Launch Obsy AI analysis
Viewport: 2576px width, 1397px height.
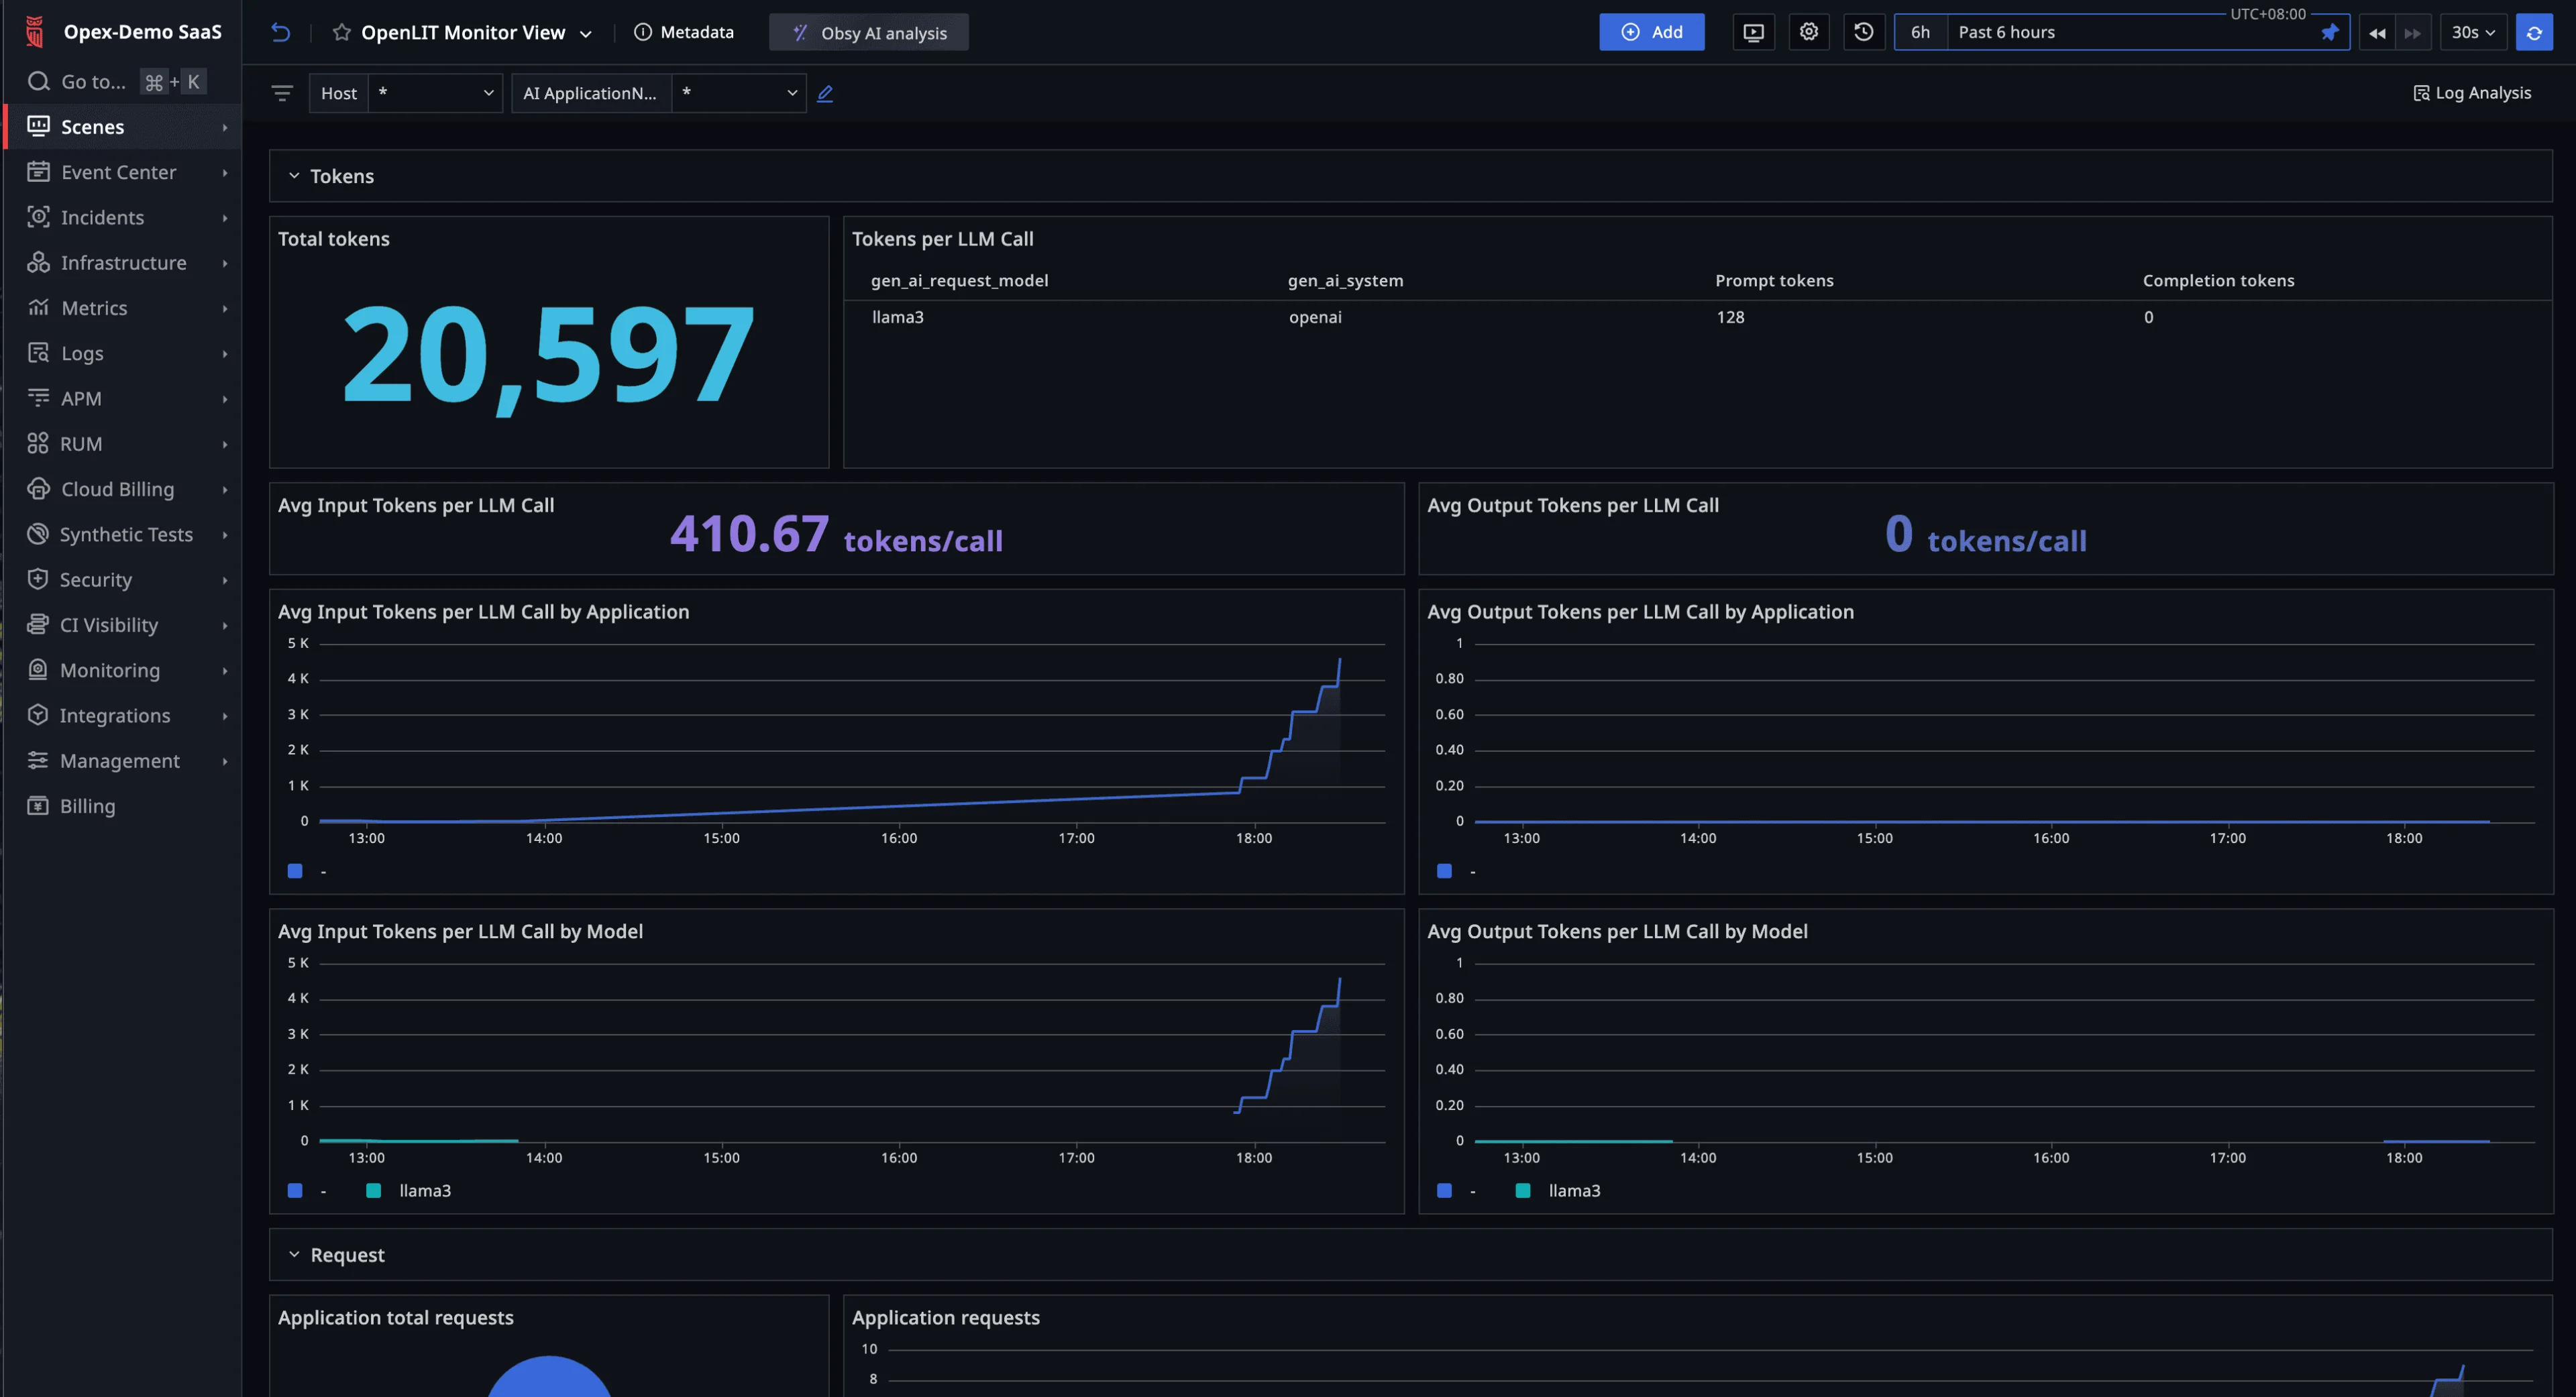[868, 32]
